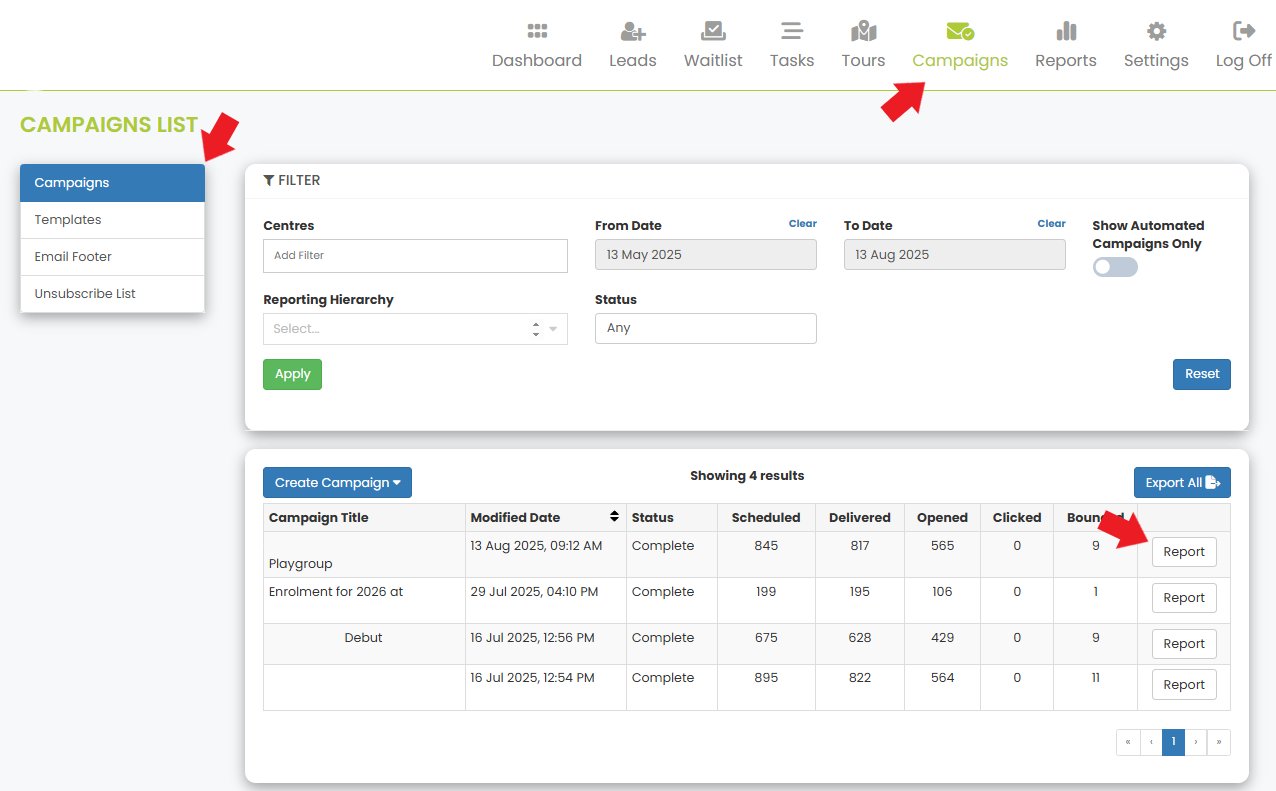Select the Tasks list icon
Viewport: 1276px width, 791px height.
792,31
